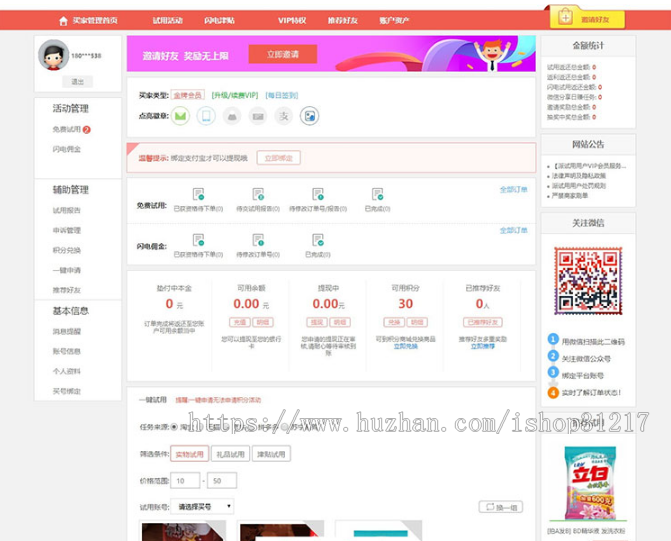Go to 买家管理首页 in the top menu

click(x=95, y=21)
